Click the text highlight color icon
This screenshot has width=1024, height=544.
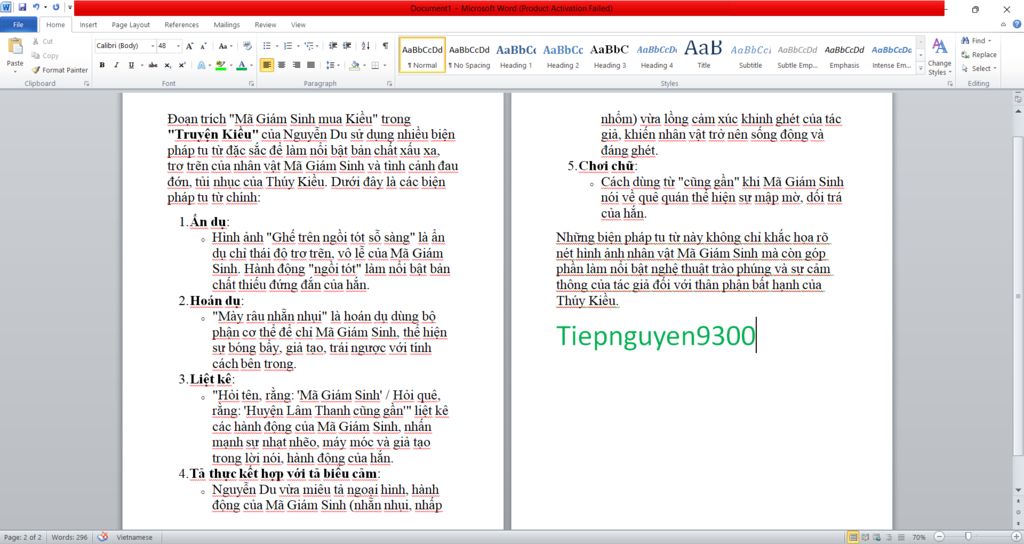click(x=221, y=65)
